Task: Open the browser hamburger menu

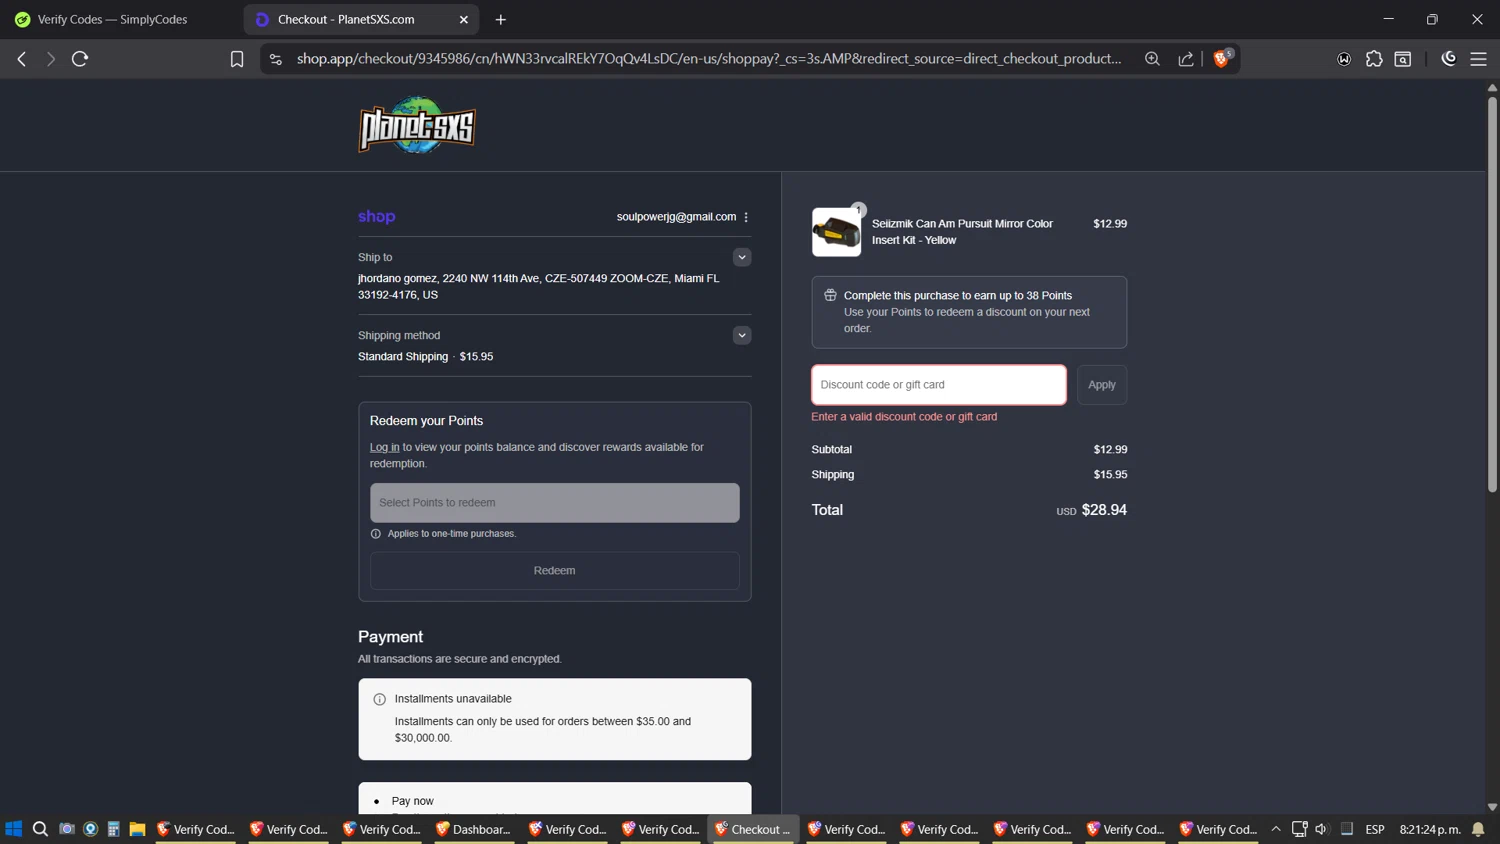Action: 1478,59
